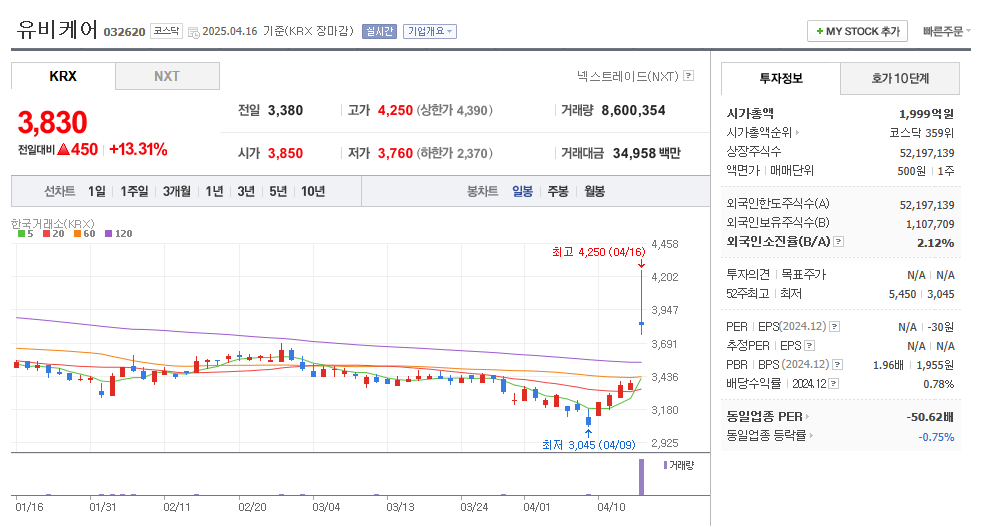The height and width of the screenshot is (526, 994).
Task: Click the 04/16 blue candlestick on chart
Action: (642, 302)
